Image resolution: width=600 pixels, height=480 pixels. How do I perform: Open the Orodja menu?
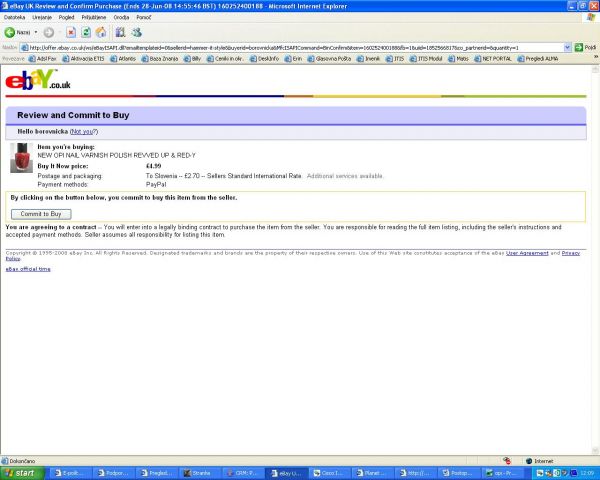click(121, 17)
